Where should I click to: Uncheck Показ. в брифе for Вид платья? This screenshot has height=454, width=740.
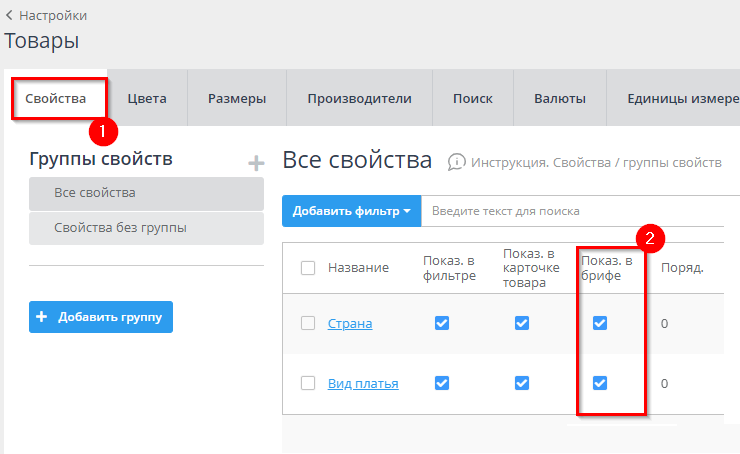tap(600, 383)
